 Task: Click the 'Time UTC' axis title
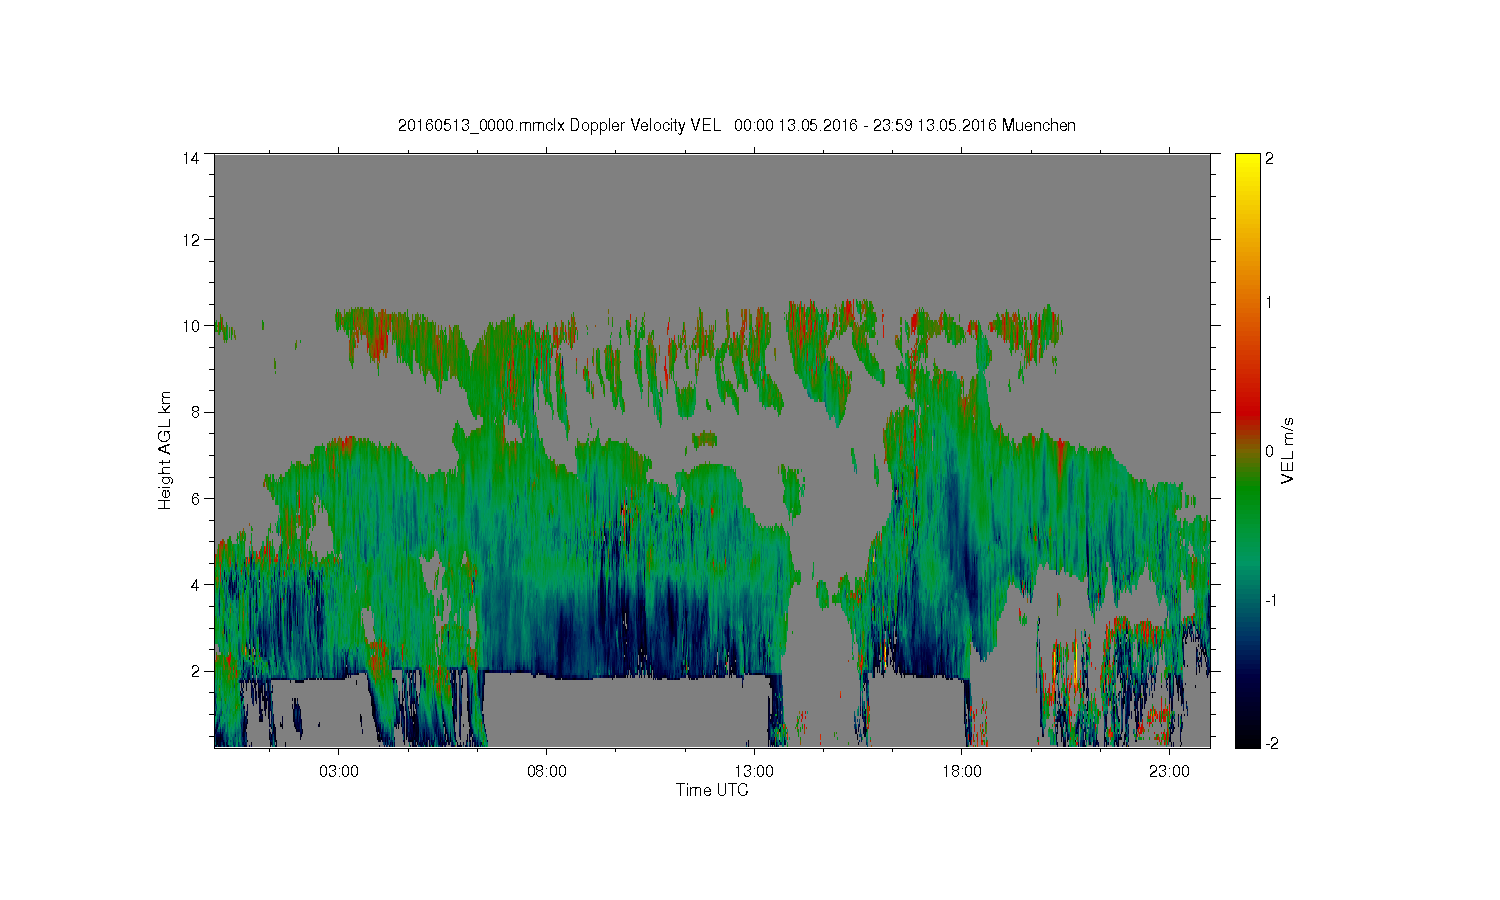coord(712,790)
